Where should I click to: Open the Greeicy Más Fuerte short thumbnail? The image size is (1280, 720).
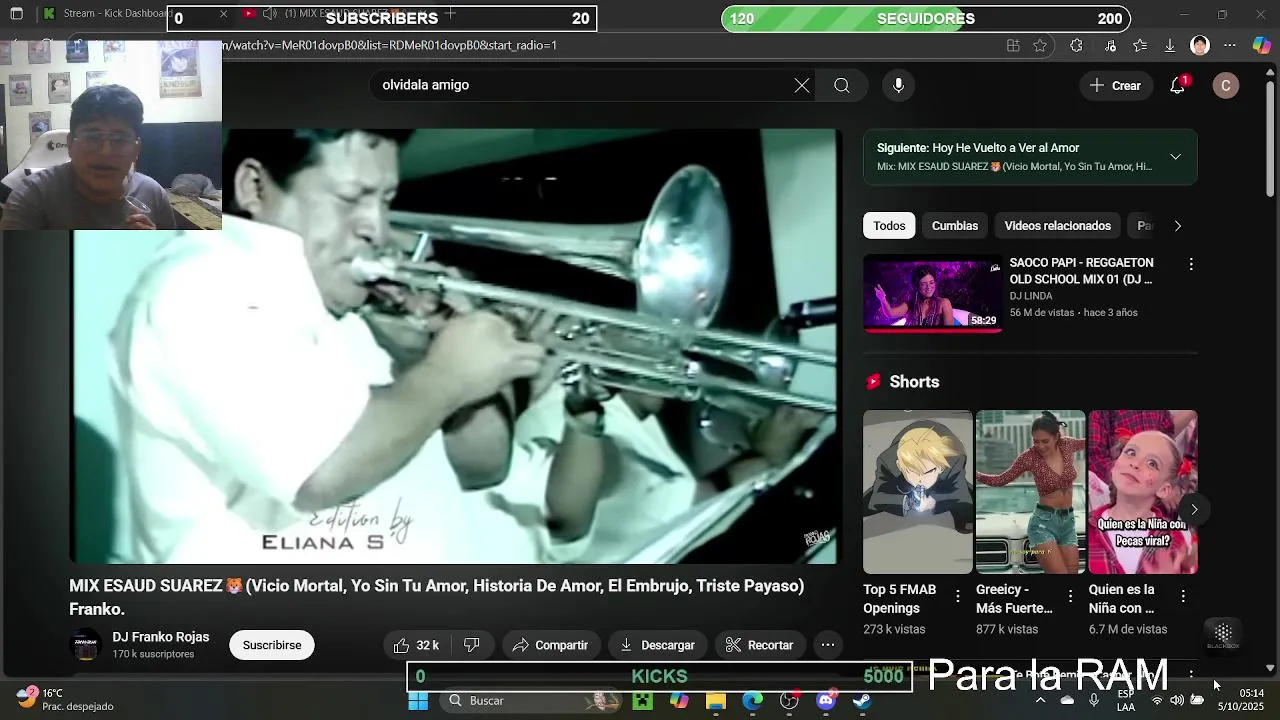point(1030,491)
